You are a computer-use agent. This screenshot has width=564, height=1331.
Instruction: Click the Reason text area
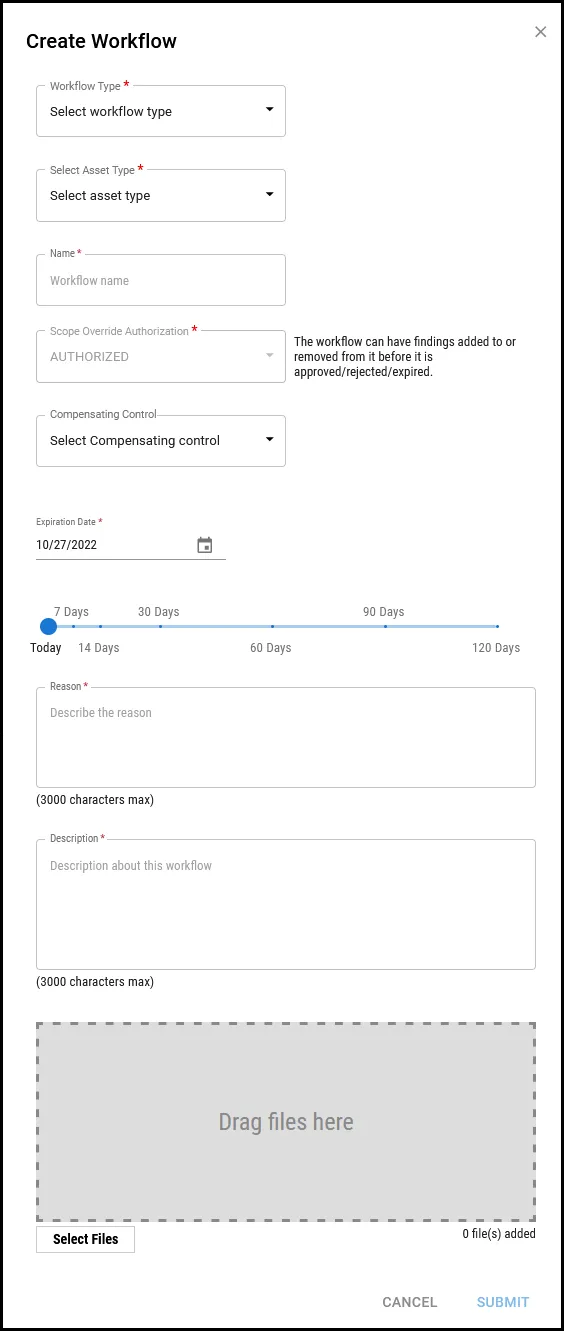pyautogui.click(x=286, y=737)
